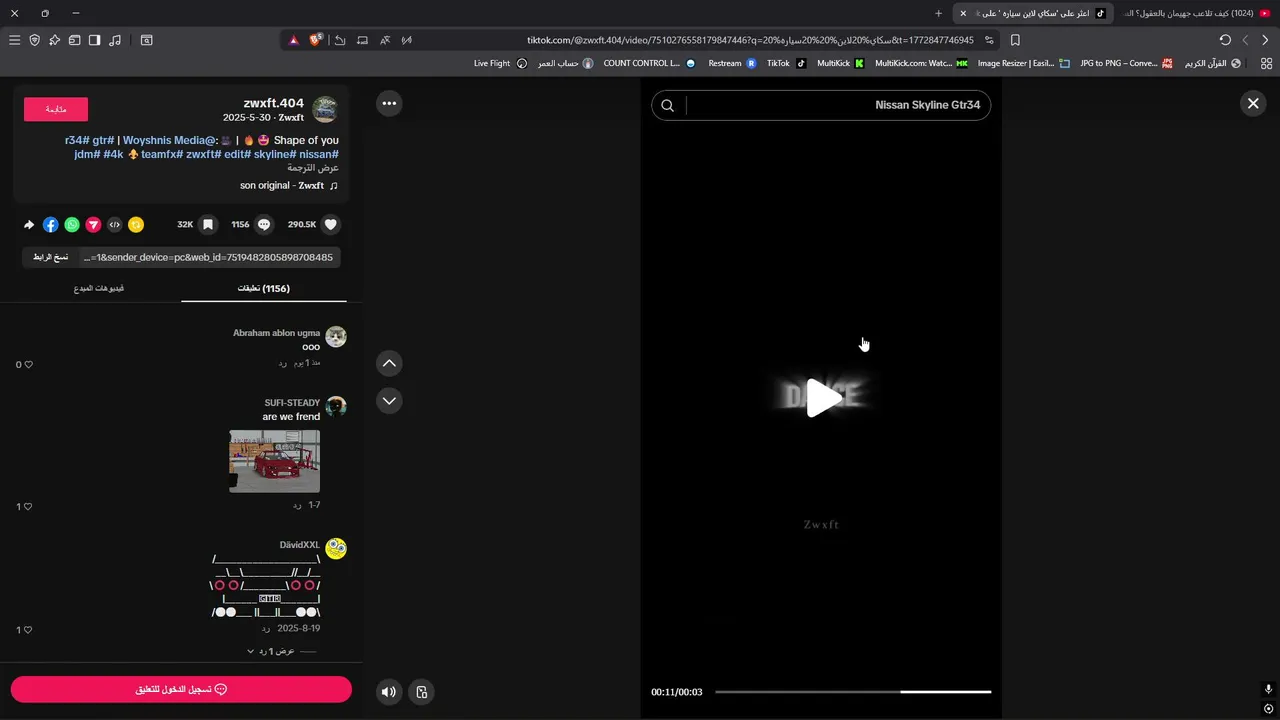Viewport: 1280px width, 720px height.
Task: Open zwxft.404 profile avatar
Action: pos(325,109)
